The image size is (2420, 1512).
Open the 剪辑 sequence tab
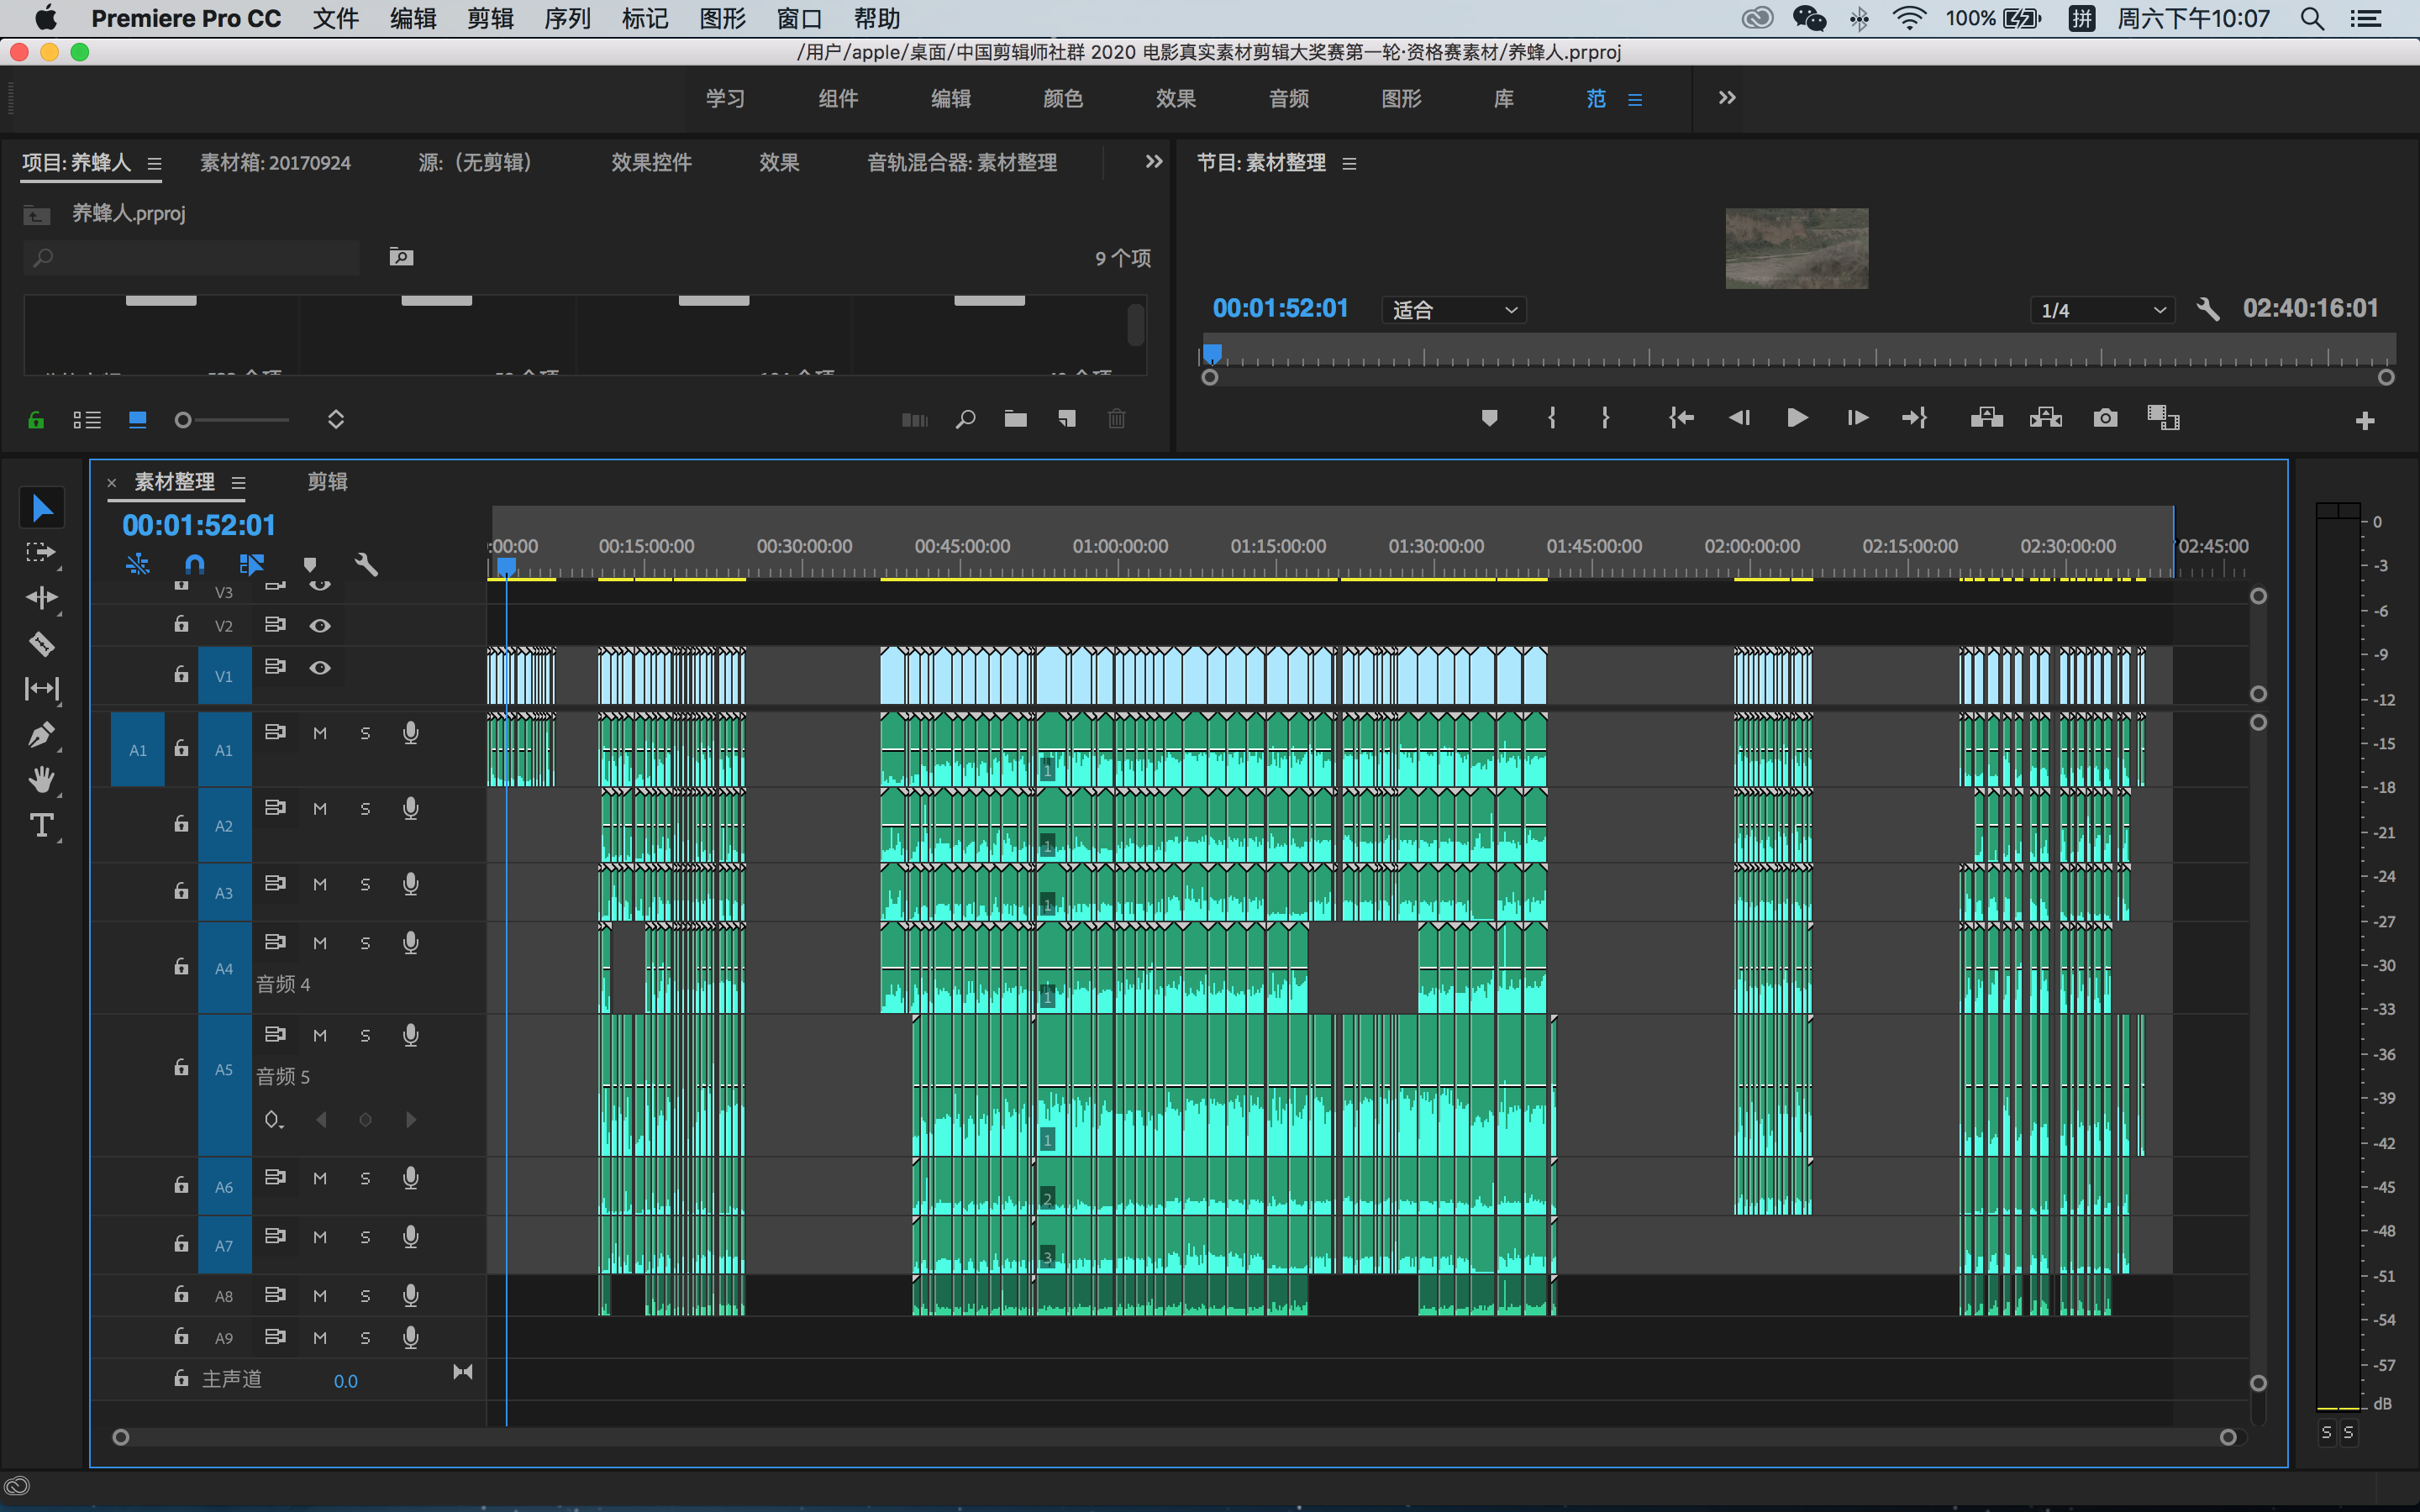pos(327,482)
